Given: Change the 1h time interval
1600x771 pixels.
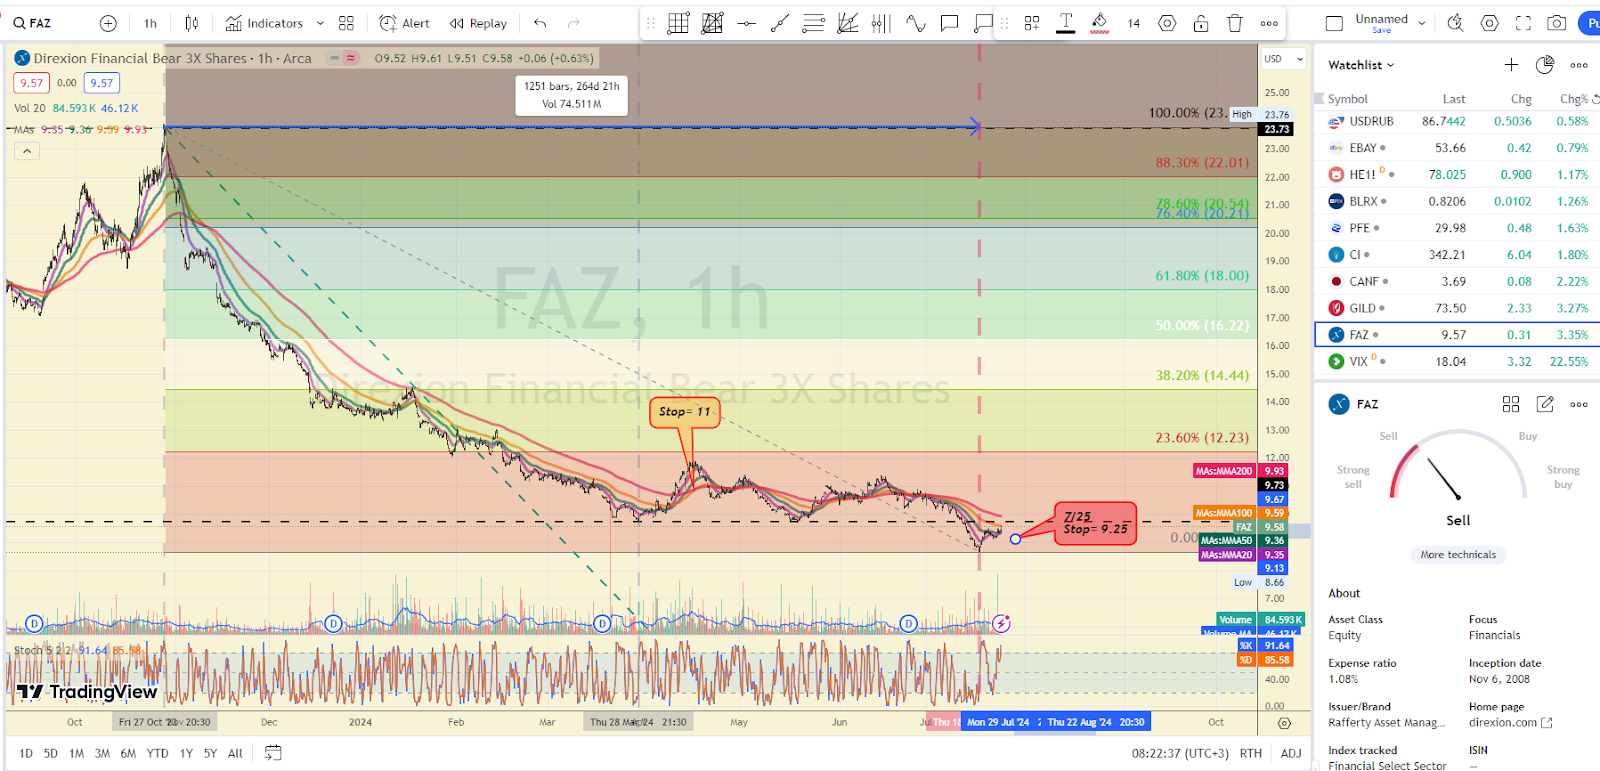Looking at the screenshot, I should pyautogui.click(x=150, y=23).
